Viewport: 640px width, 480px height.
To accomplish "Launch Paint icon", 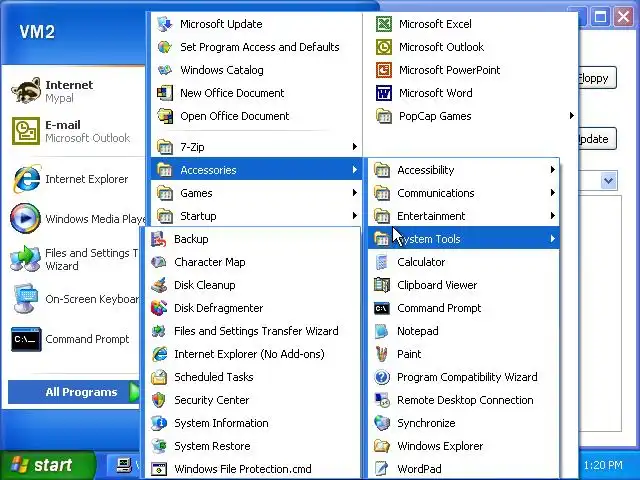I will coord(382,354).
